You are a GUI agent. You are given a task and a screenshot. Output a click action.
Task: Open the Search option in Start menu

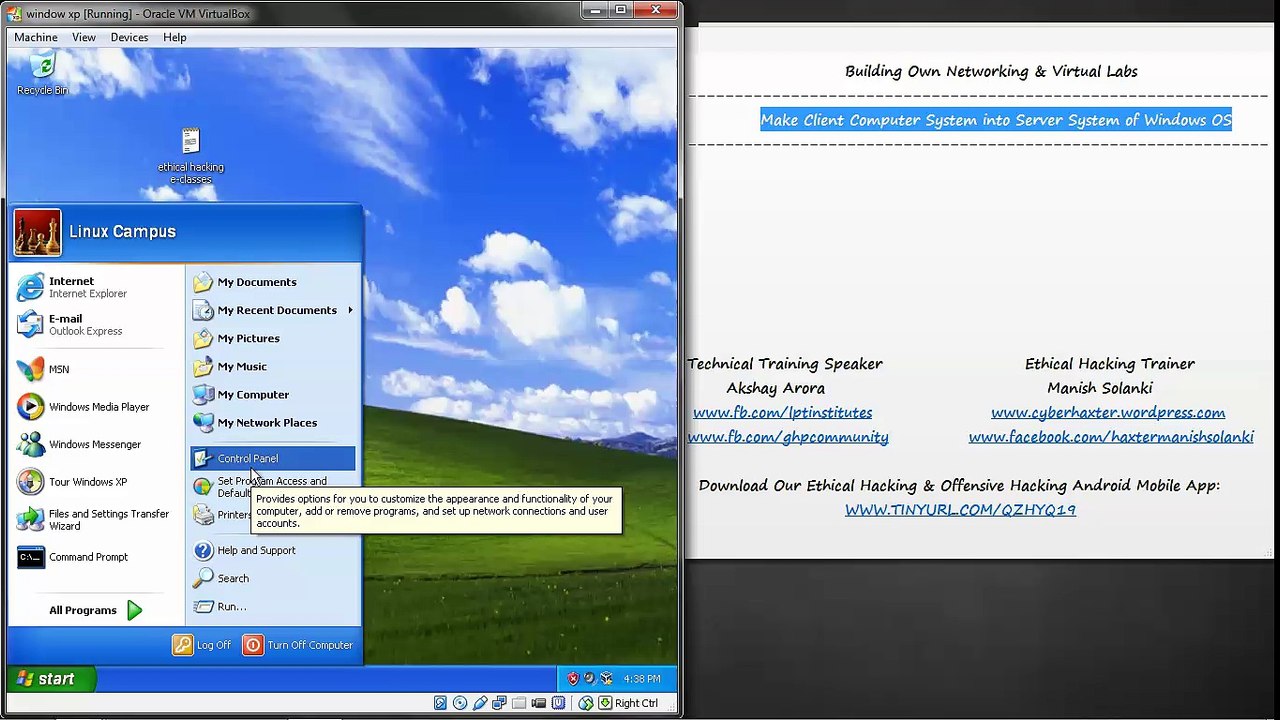click(272, 578)
